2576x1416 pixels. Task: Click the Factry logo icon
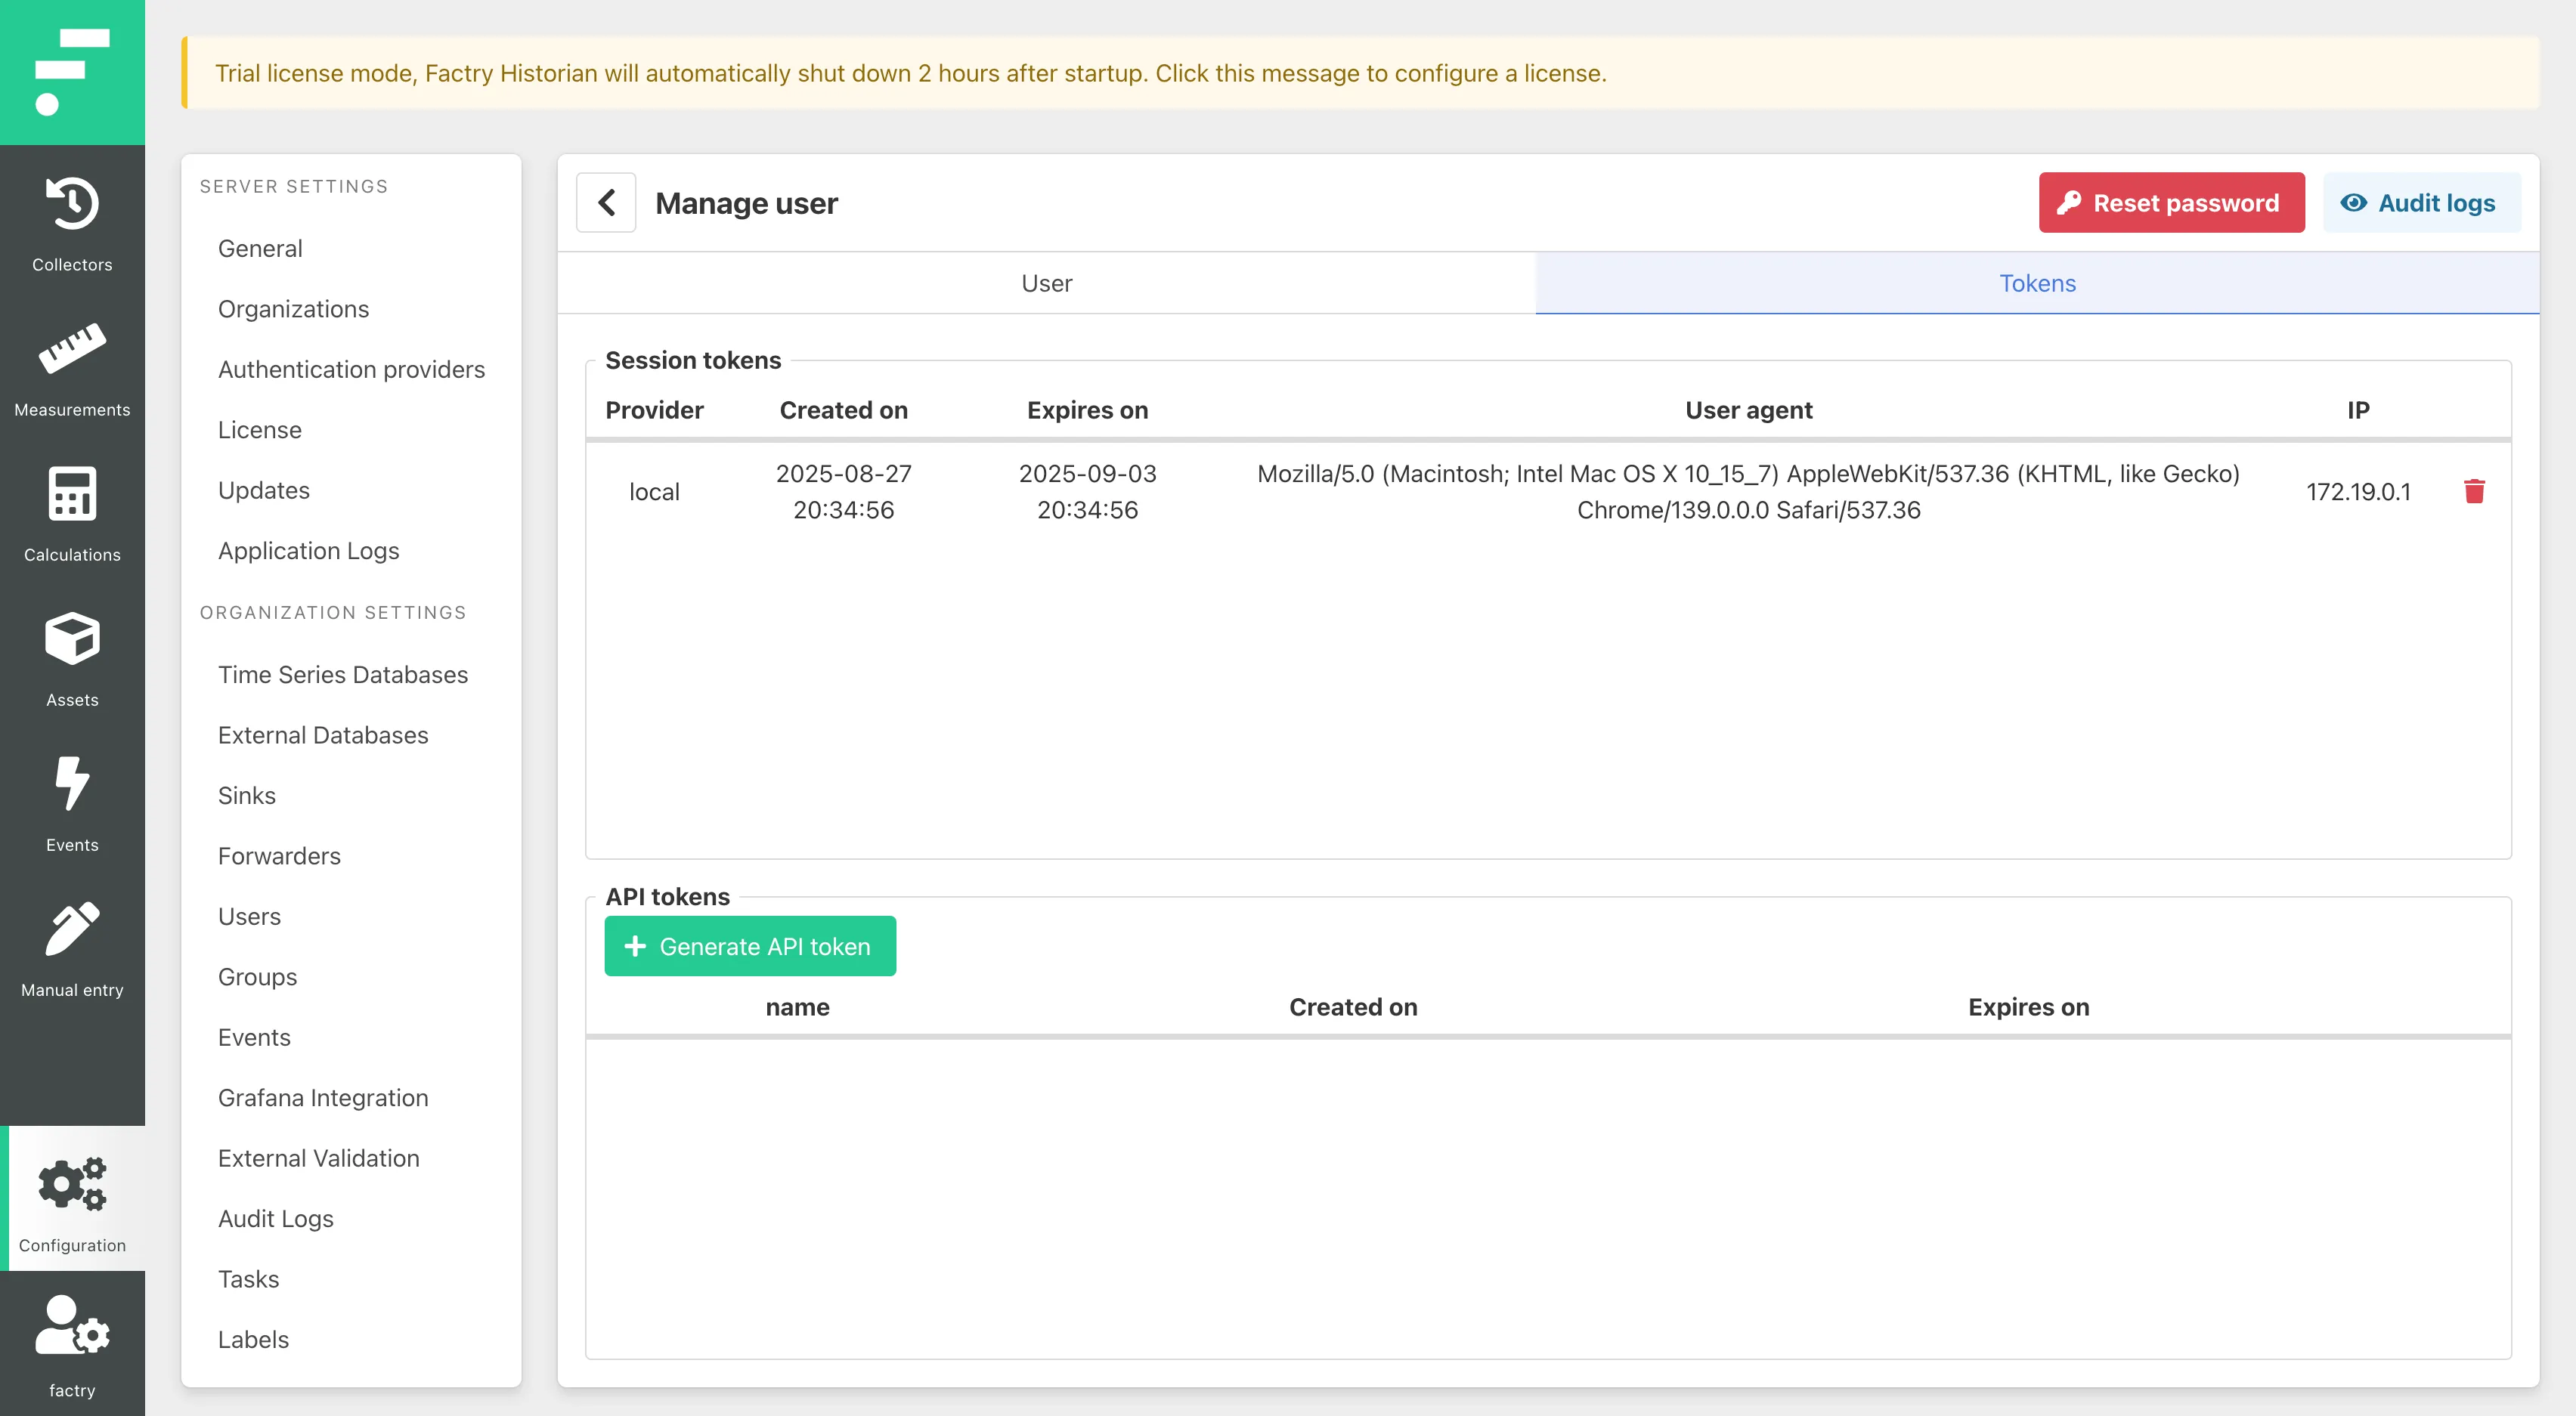[72, 72]
